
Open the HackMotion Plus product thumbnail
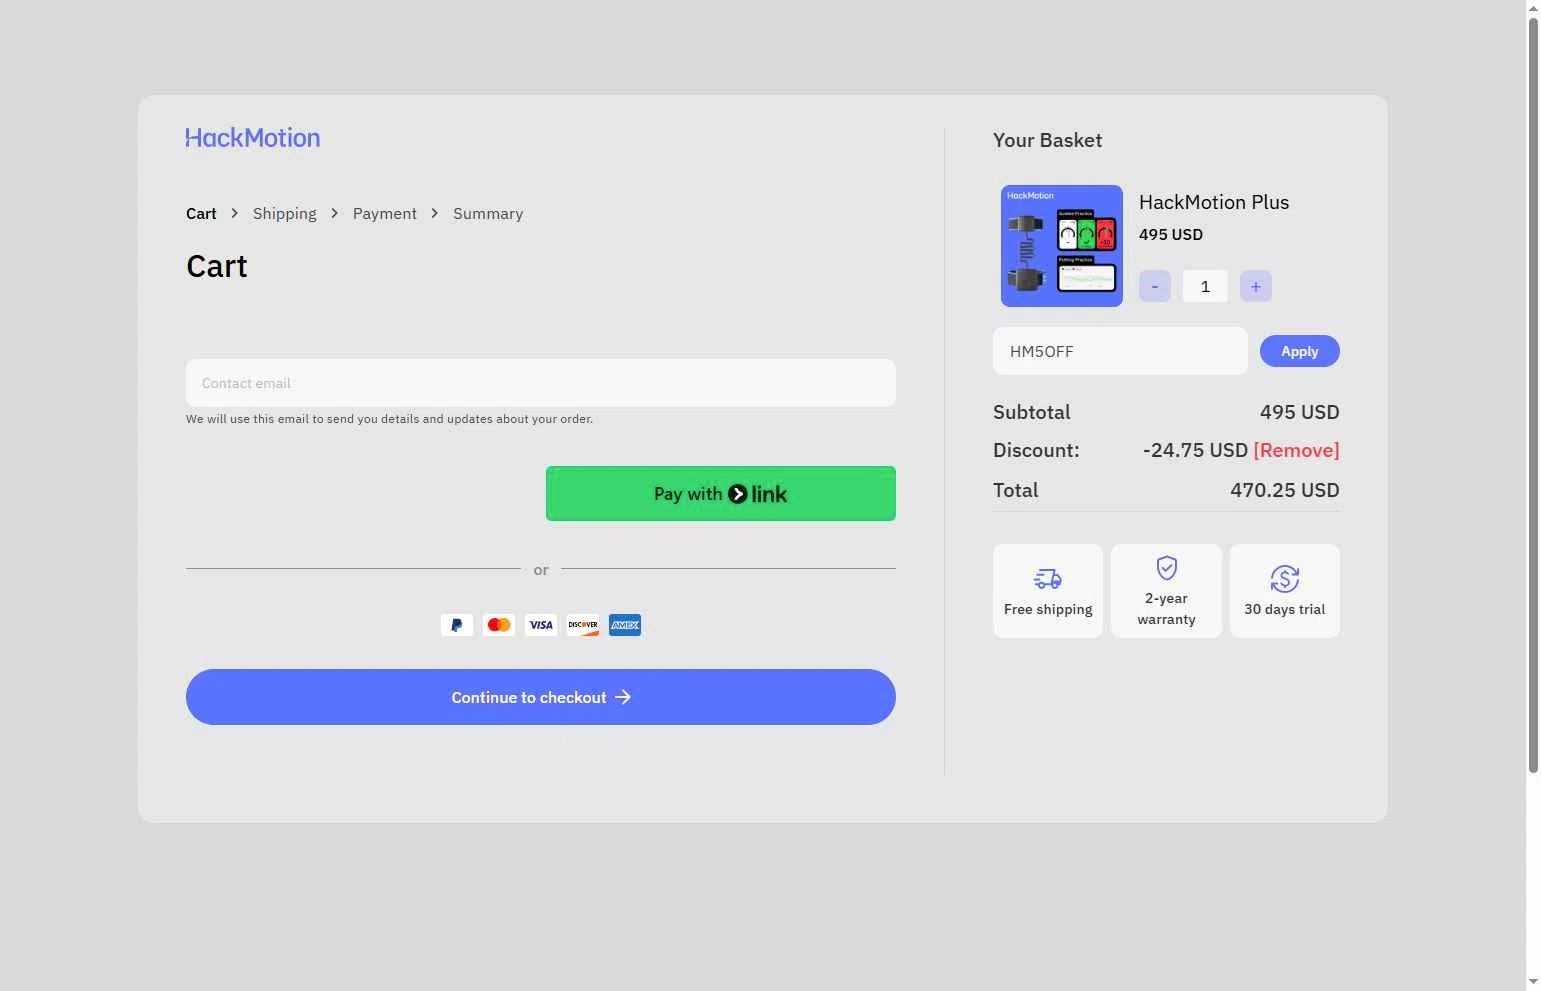point(1062,246)
